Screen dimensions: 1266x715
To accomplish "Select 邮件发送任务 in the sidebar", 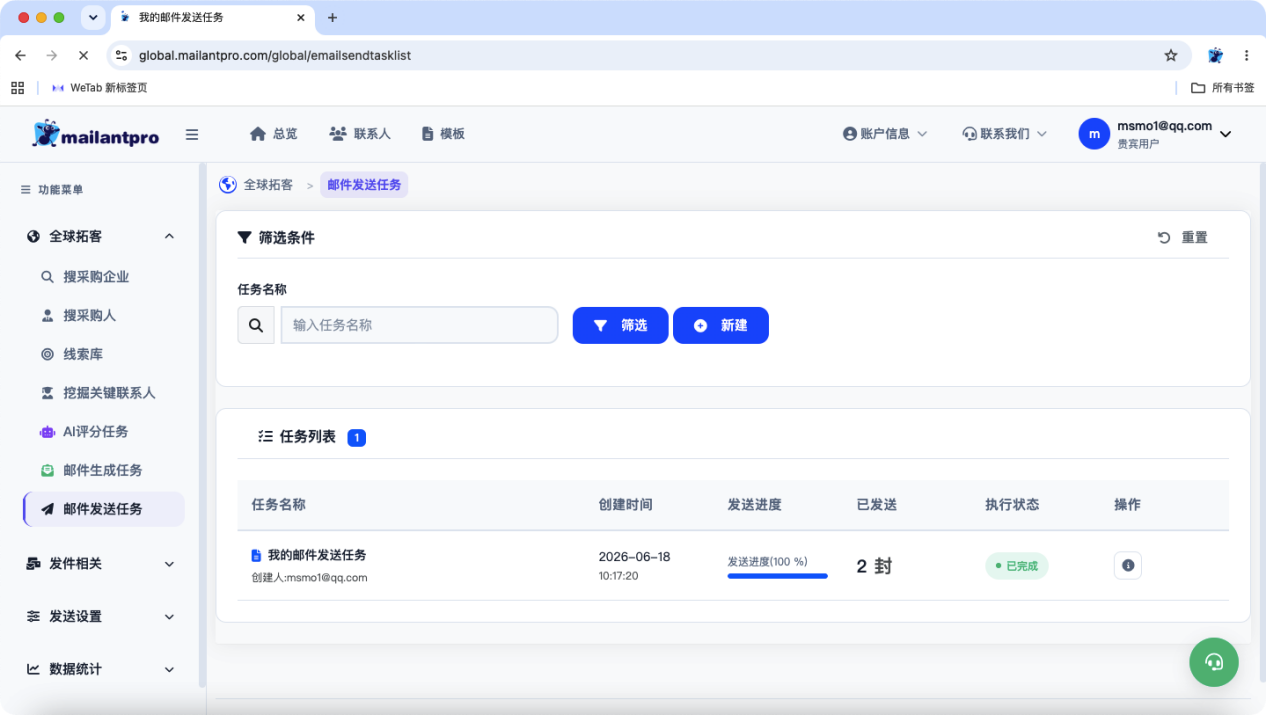I will click(104, 509).
